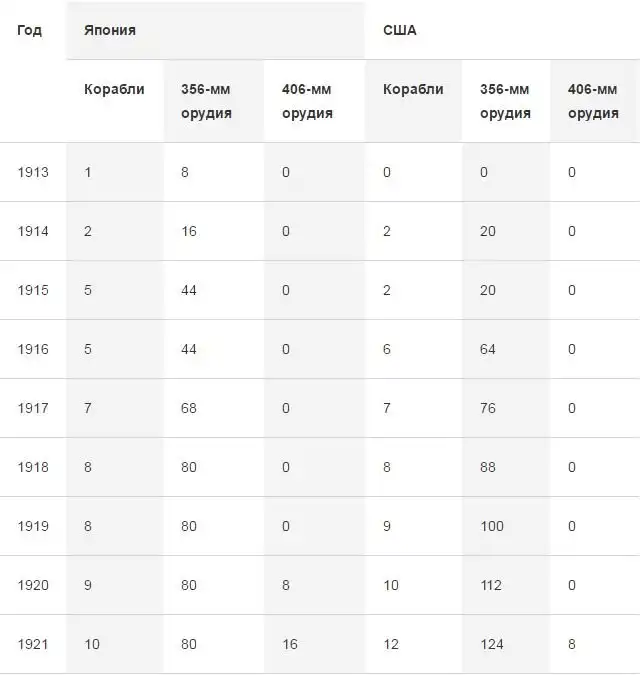The width and height of the screenshot is (640, 675).
Task: Click the value 68 in the 1917 row
Action: pyautogui.click(x=189, y=408)
